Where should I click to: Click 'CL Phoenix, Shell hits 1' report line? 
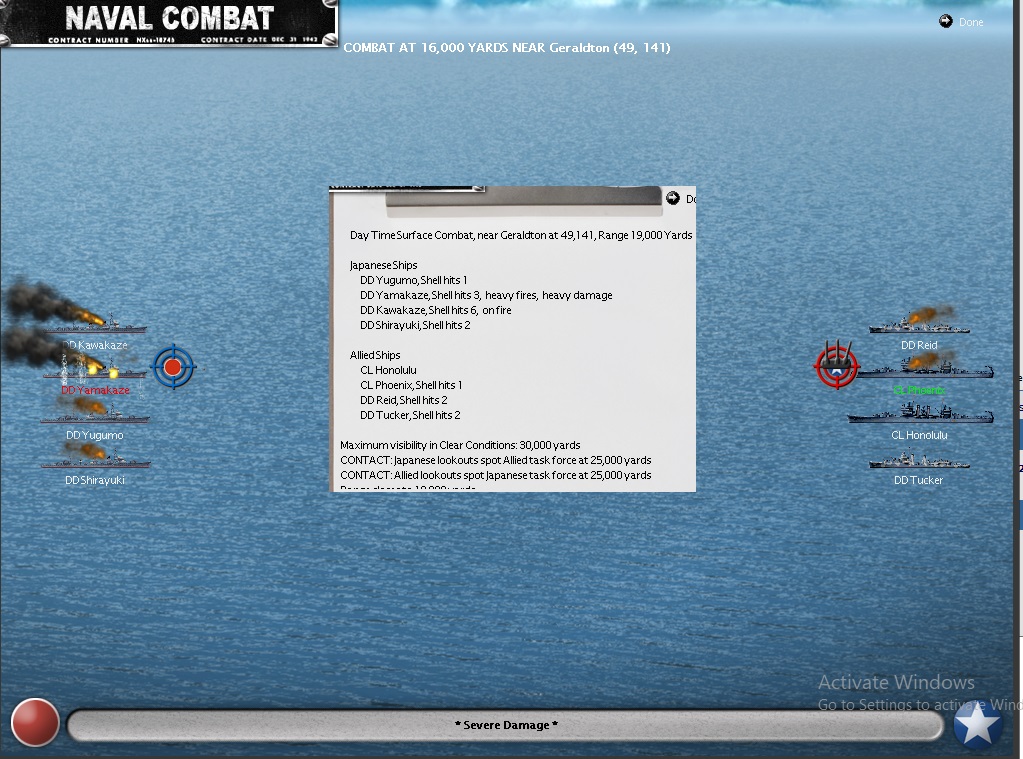(x=411, y=385)
